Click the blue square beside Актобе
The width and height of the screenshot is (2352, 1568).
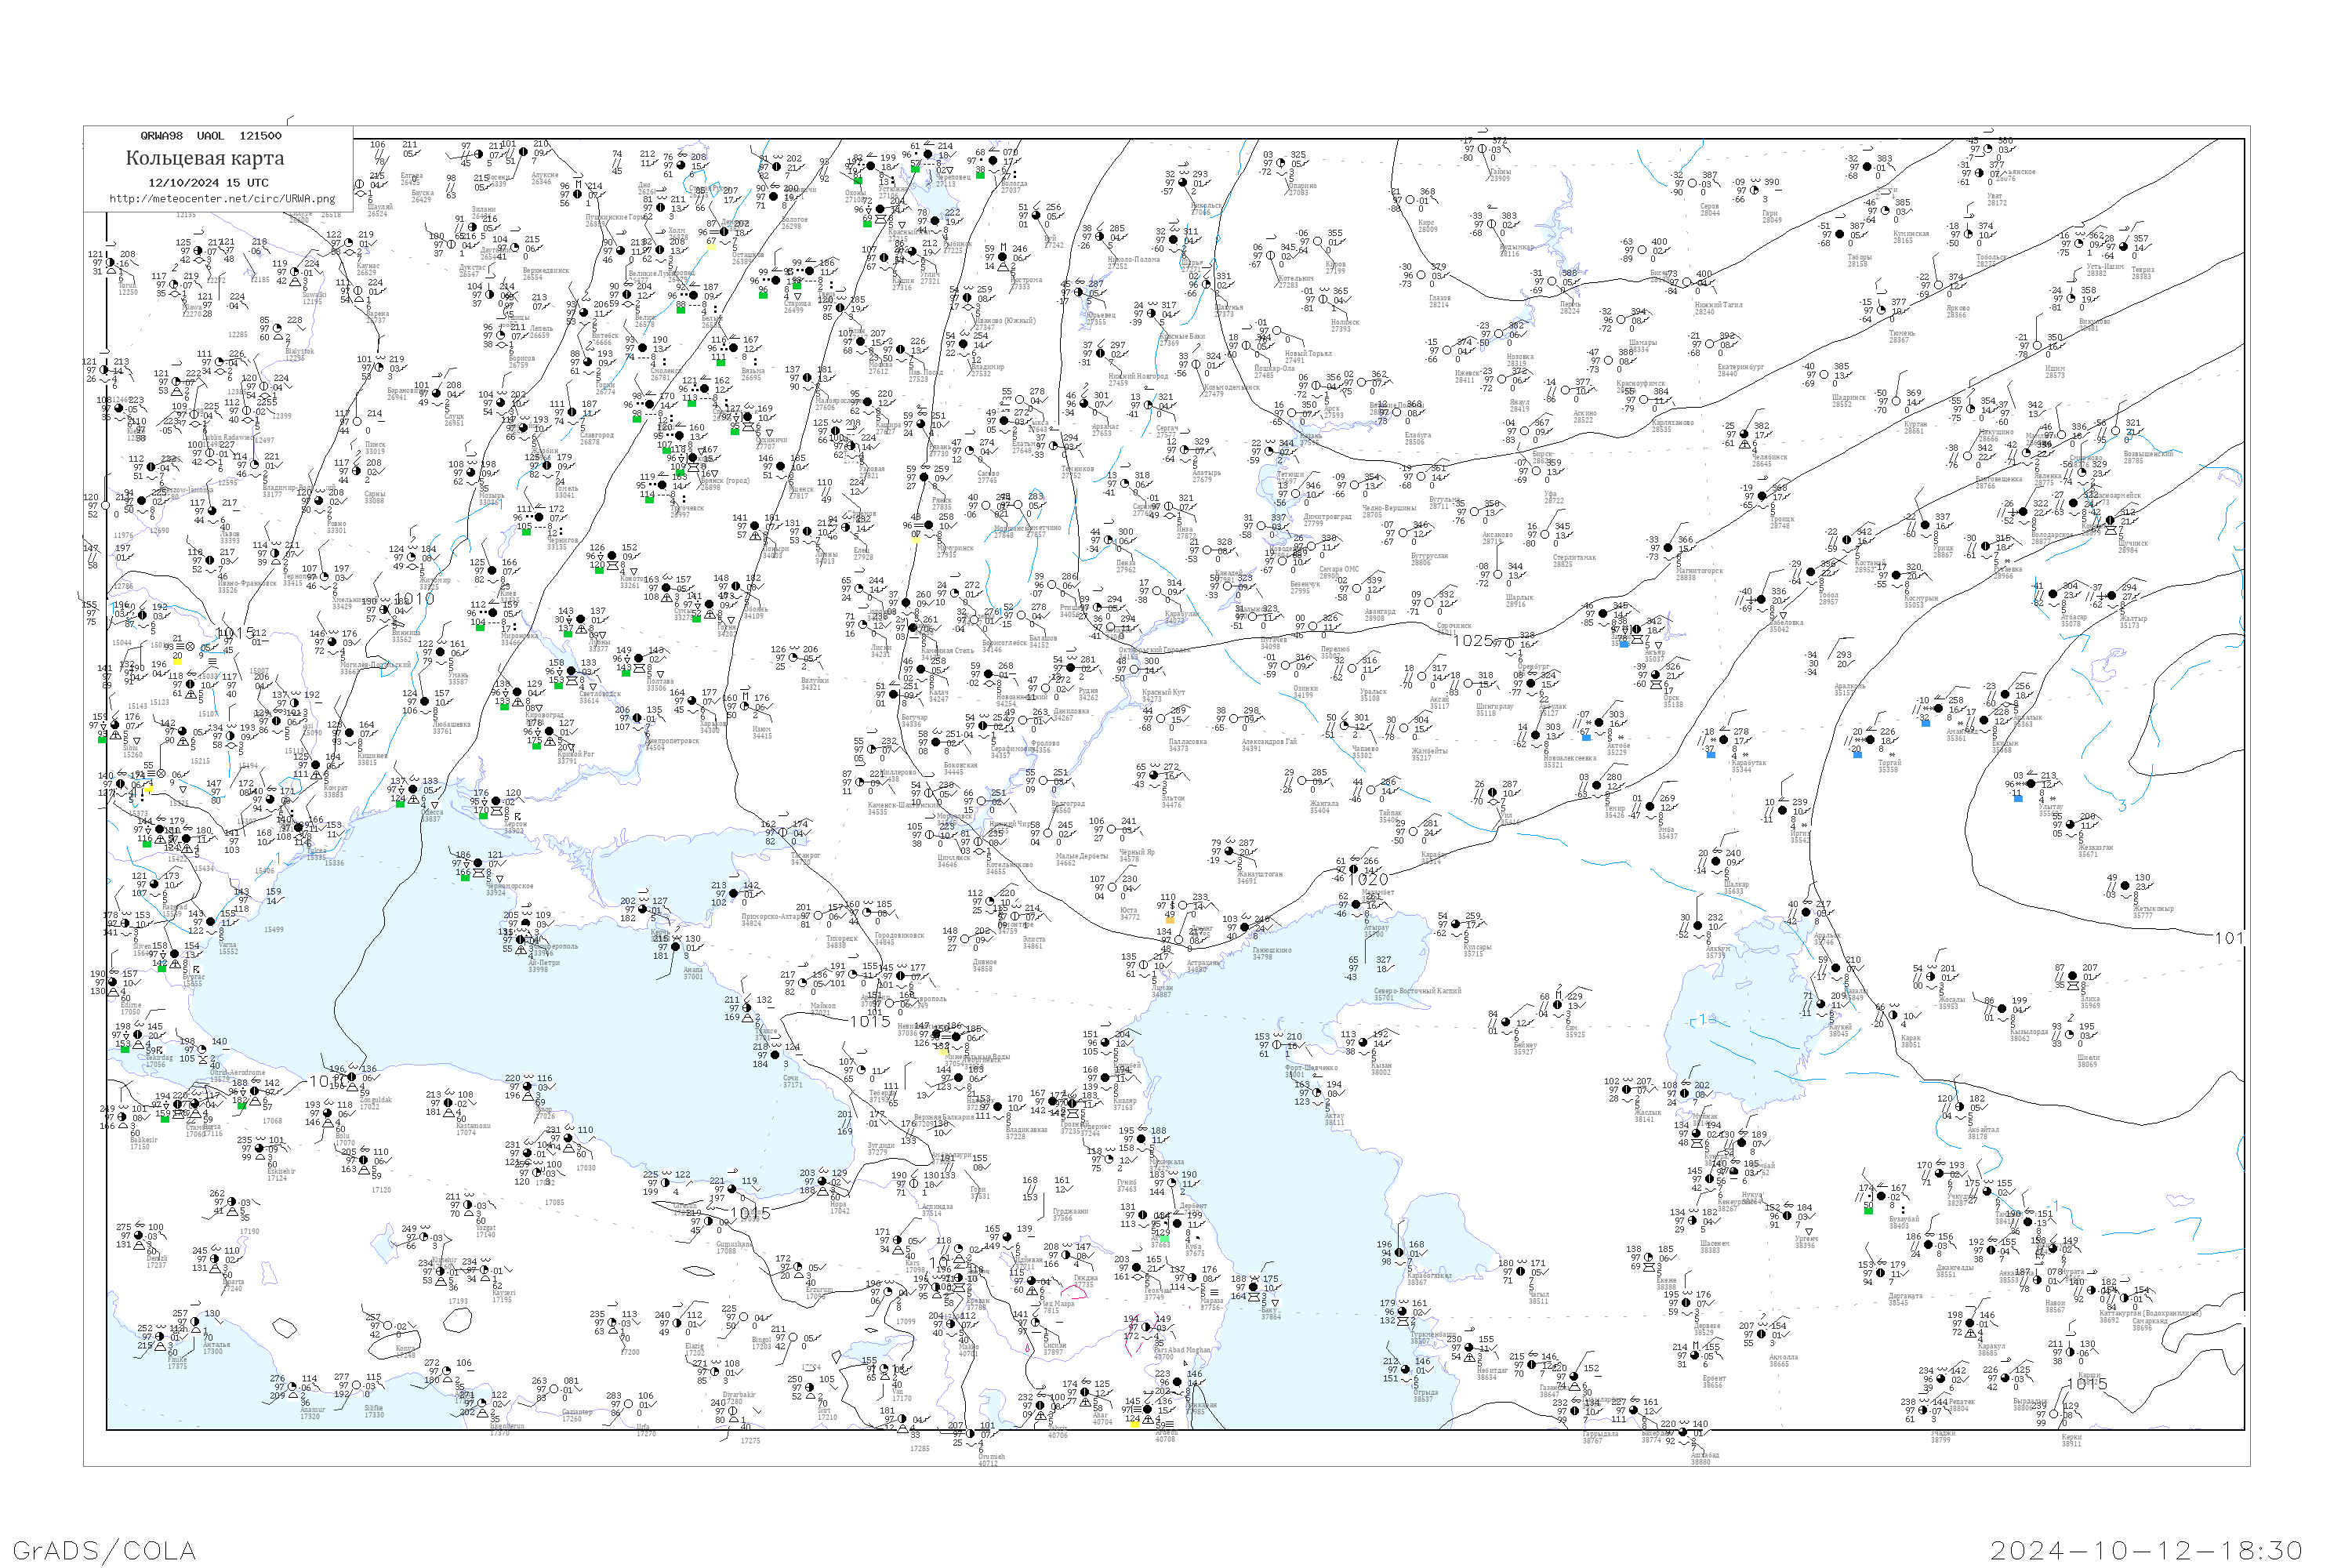[1586, 736]
